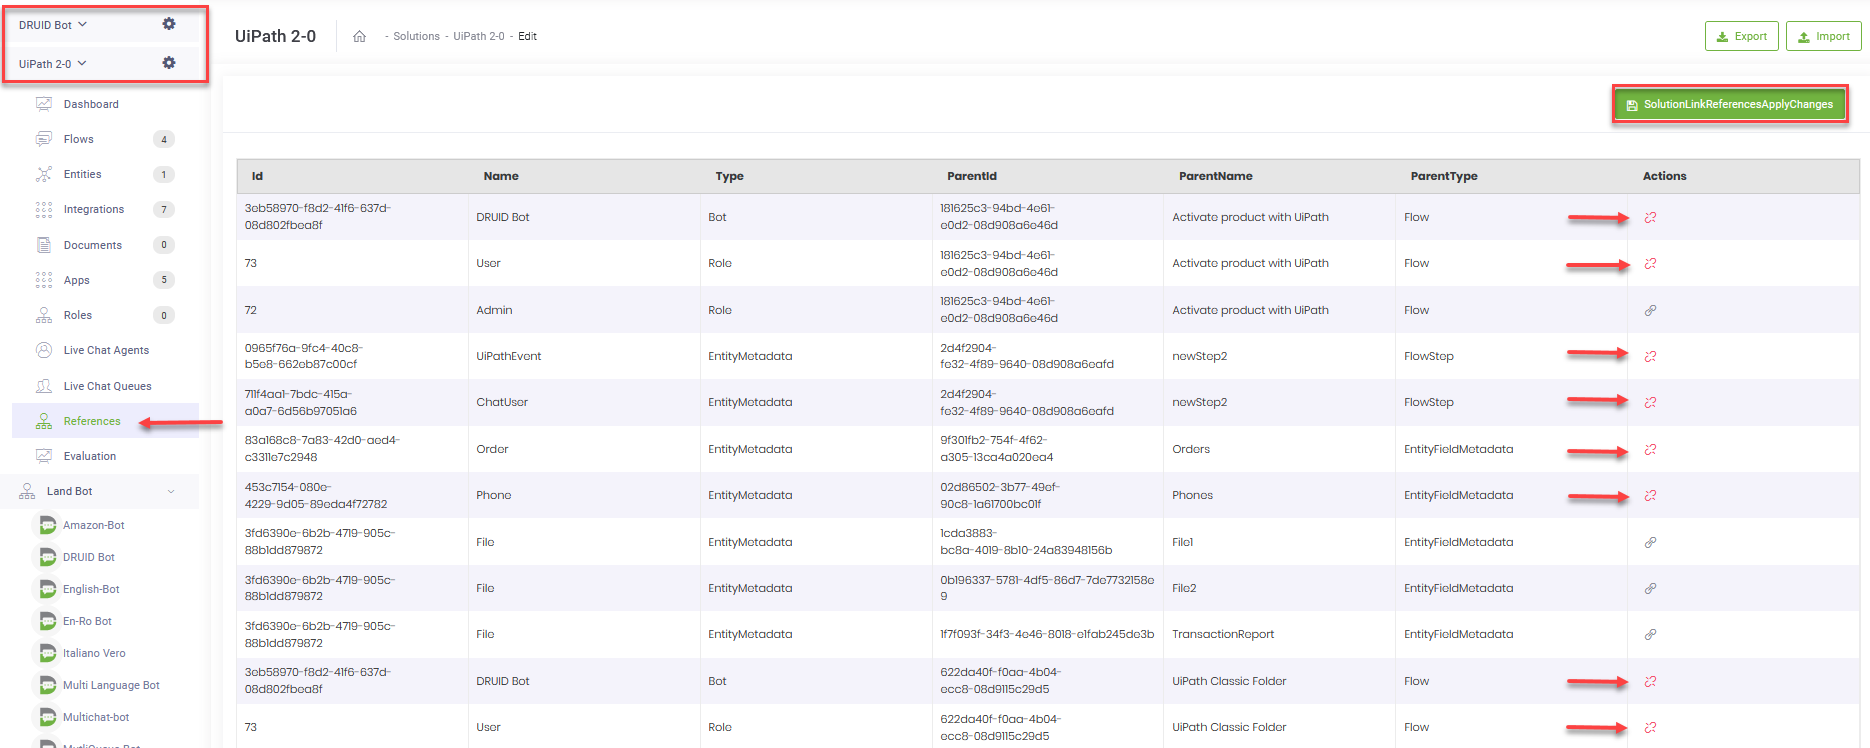Open DRUID Bot settings gear
Viewport: 1870px width, 748px height.
point(169,24)
